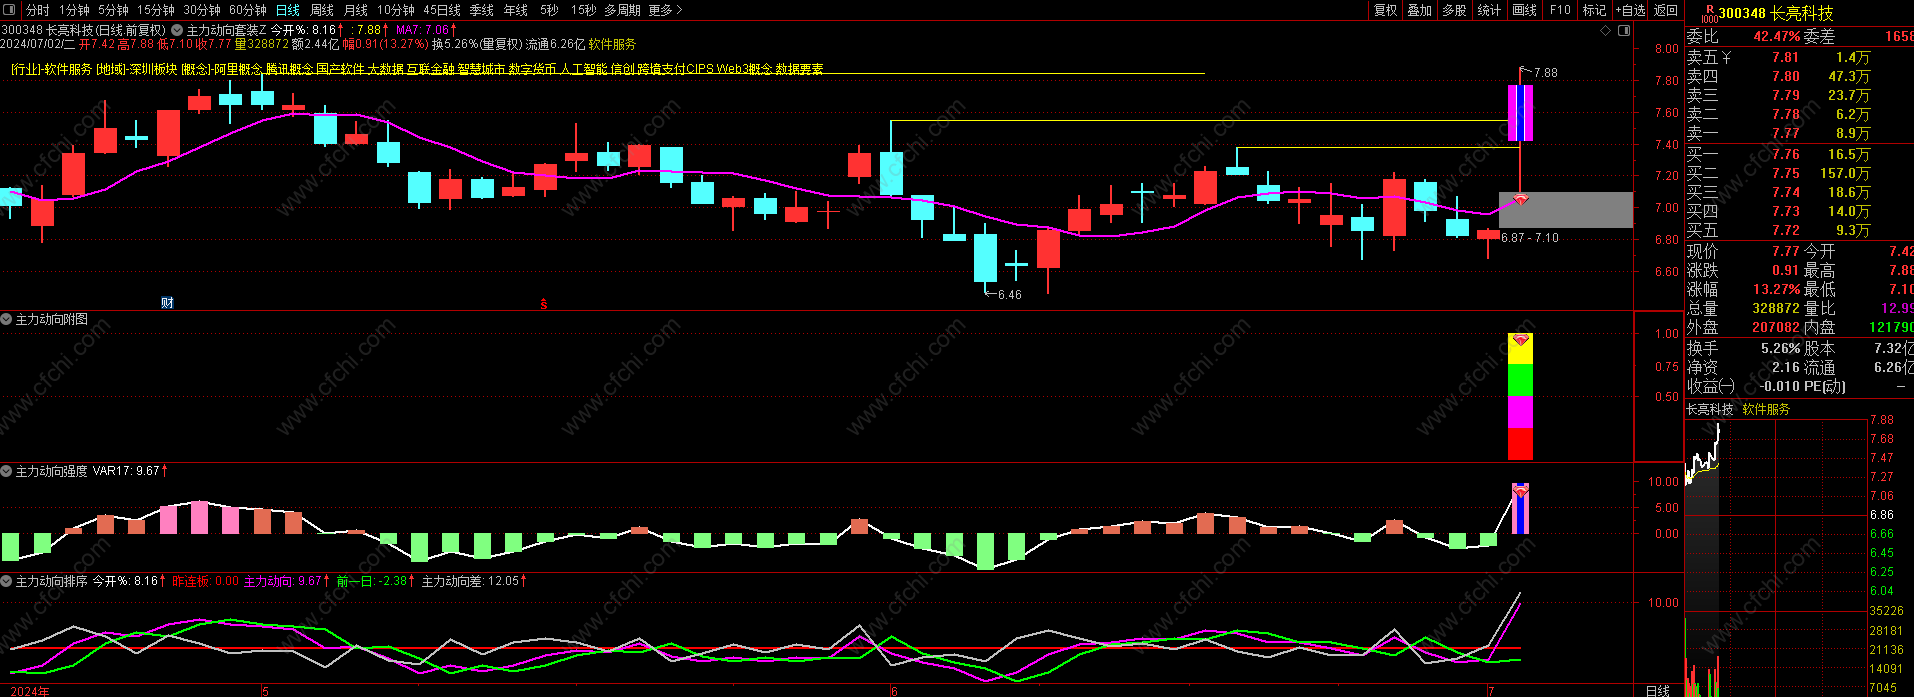
Task: Open the 跨境支付CIPS concept link
Action: [675, 69]
